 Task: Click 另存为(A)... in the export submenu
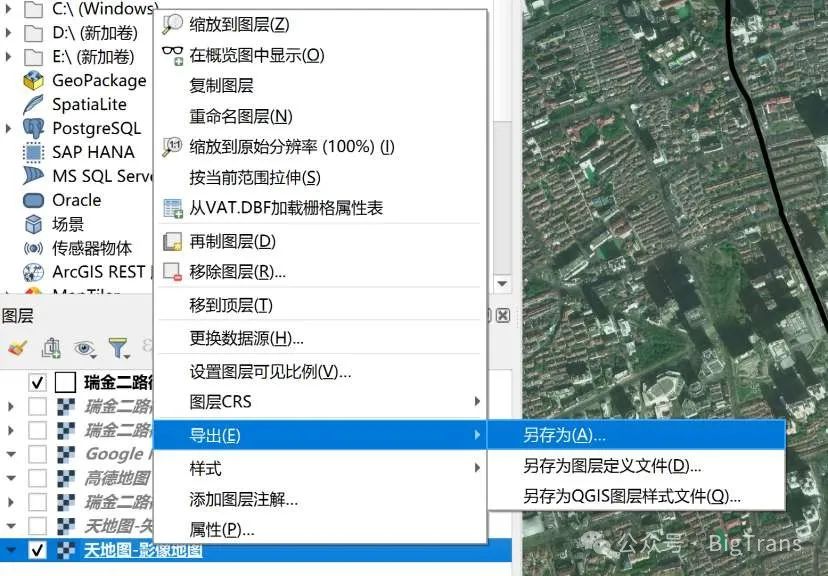[636, 435]
